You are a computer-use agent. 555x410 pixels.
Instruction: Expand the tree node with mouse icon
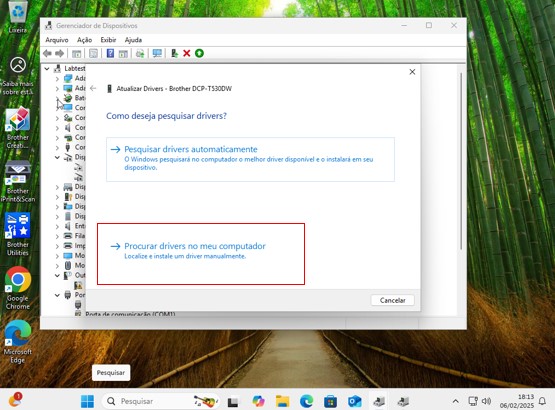(57, 266)
